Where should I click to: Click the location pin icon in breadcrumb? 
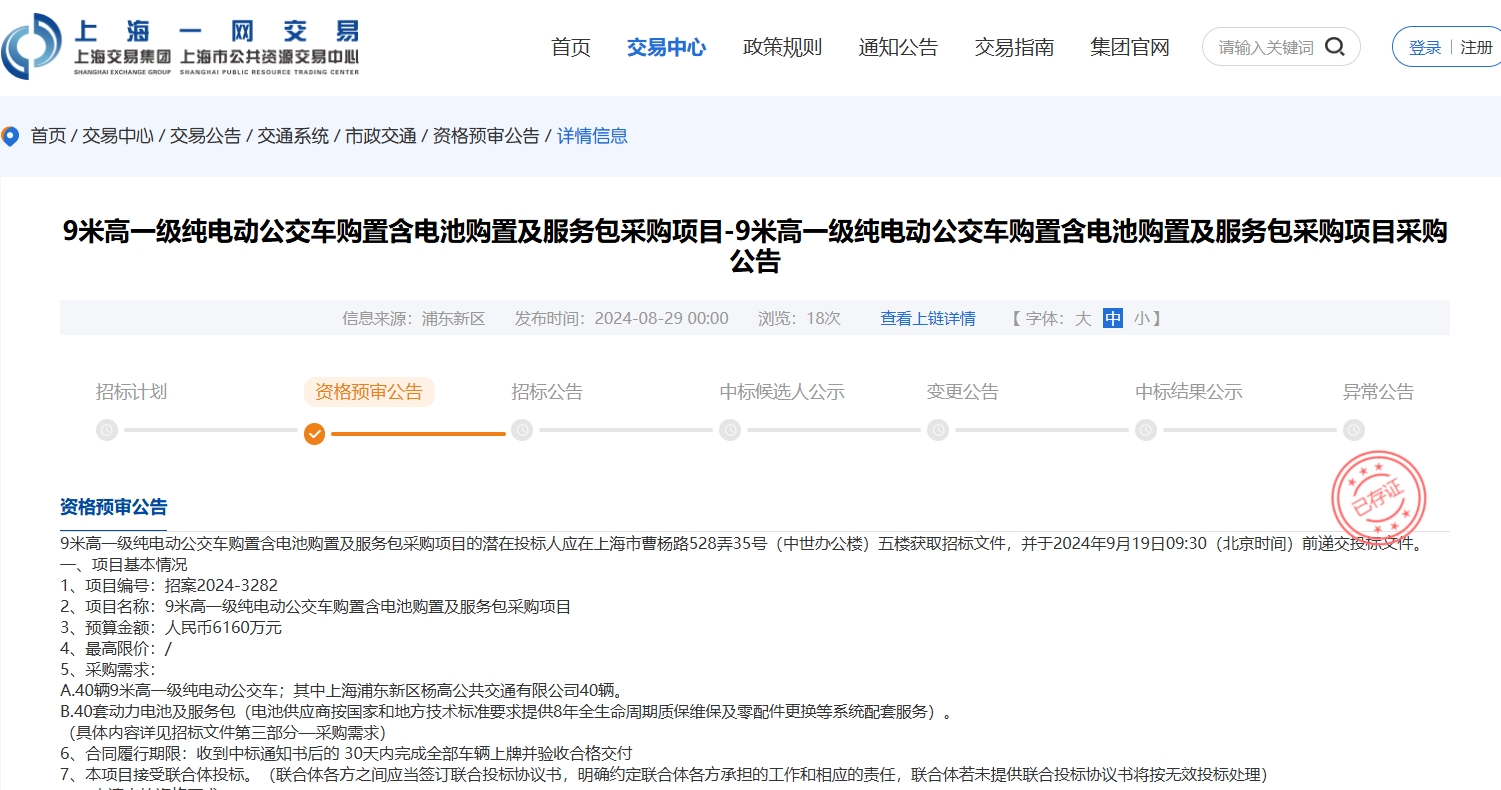(x=11, y=136)
